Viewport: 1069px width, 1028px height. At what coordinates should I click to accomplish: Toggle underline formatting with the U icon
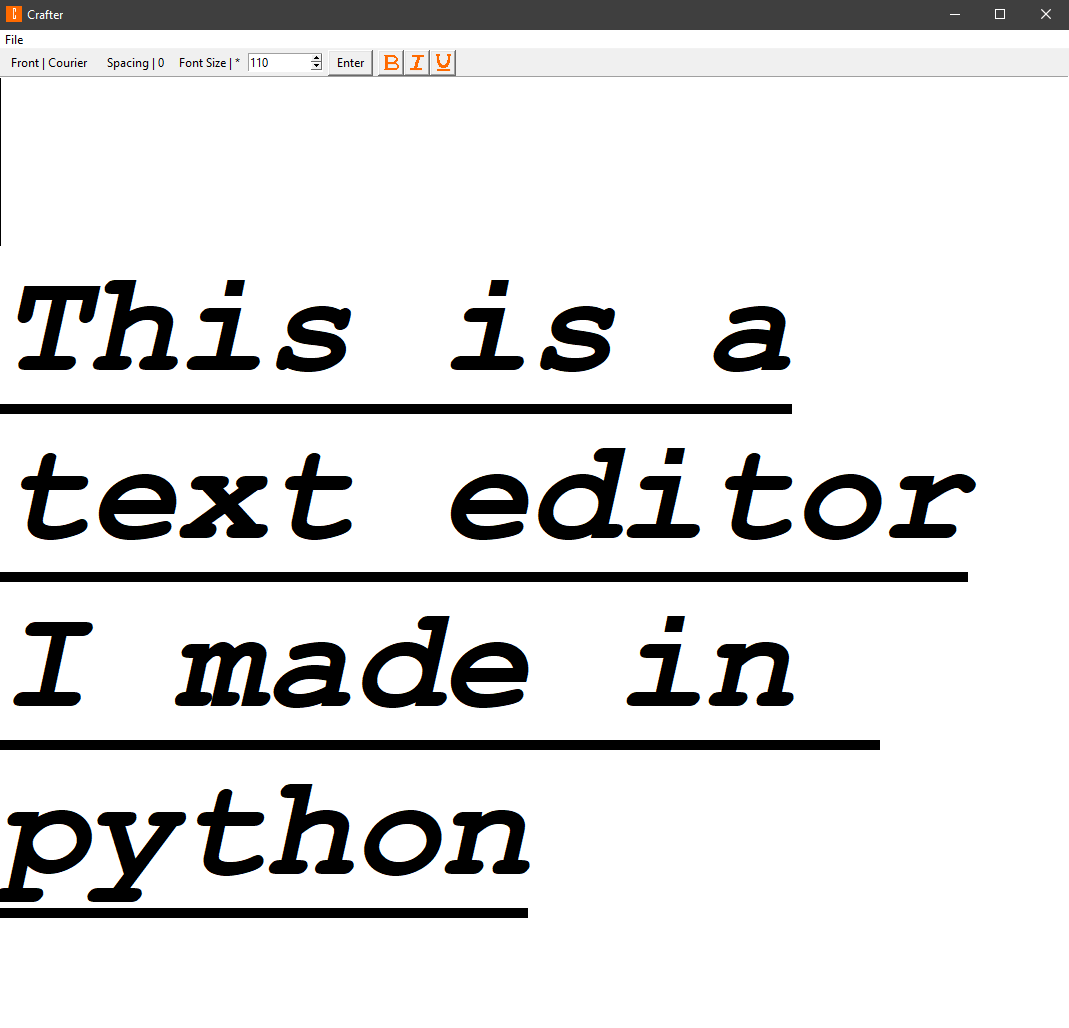coord(443,63)
